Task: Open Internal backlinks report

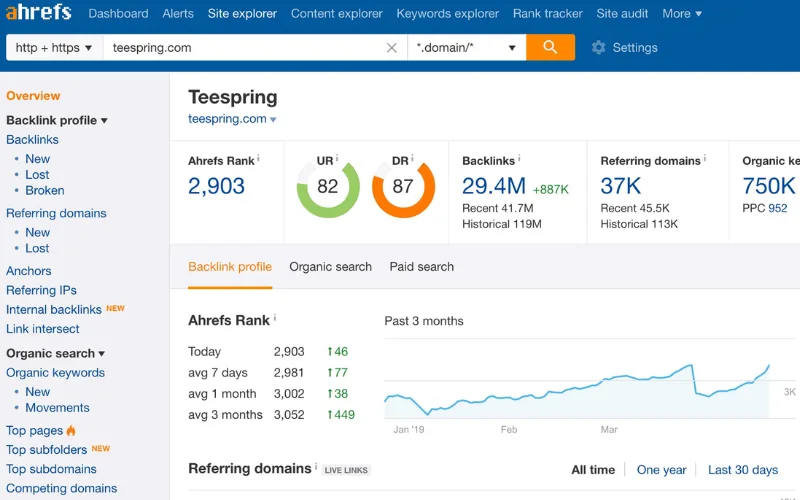Action: coord(54,310)
